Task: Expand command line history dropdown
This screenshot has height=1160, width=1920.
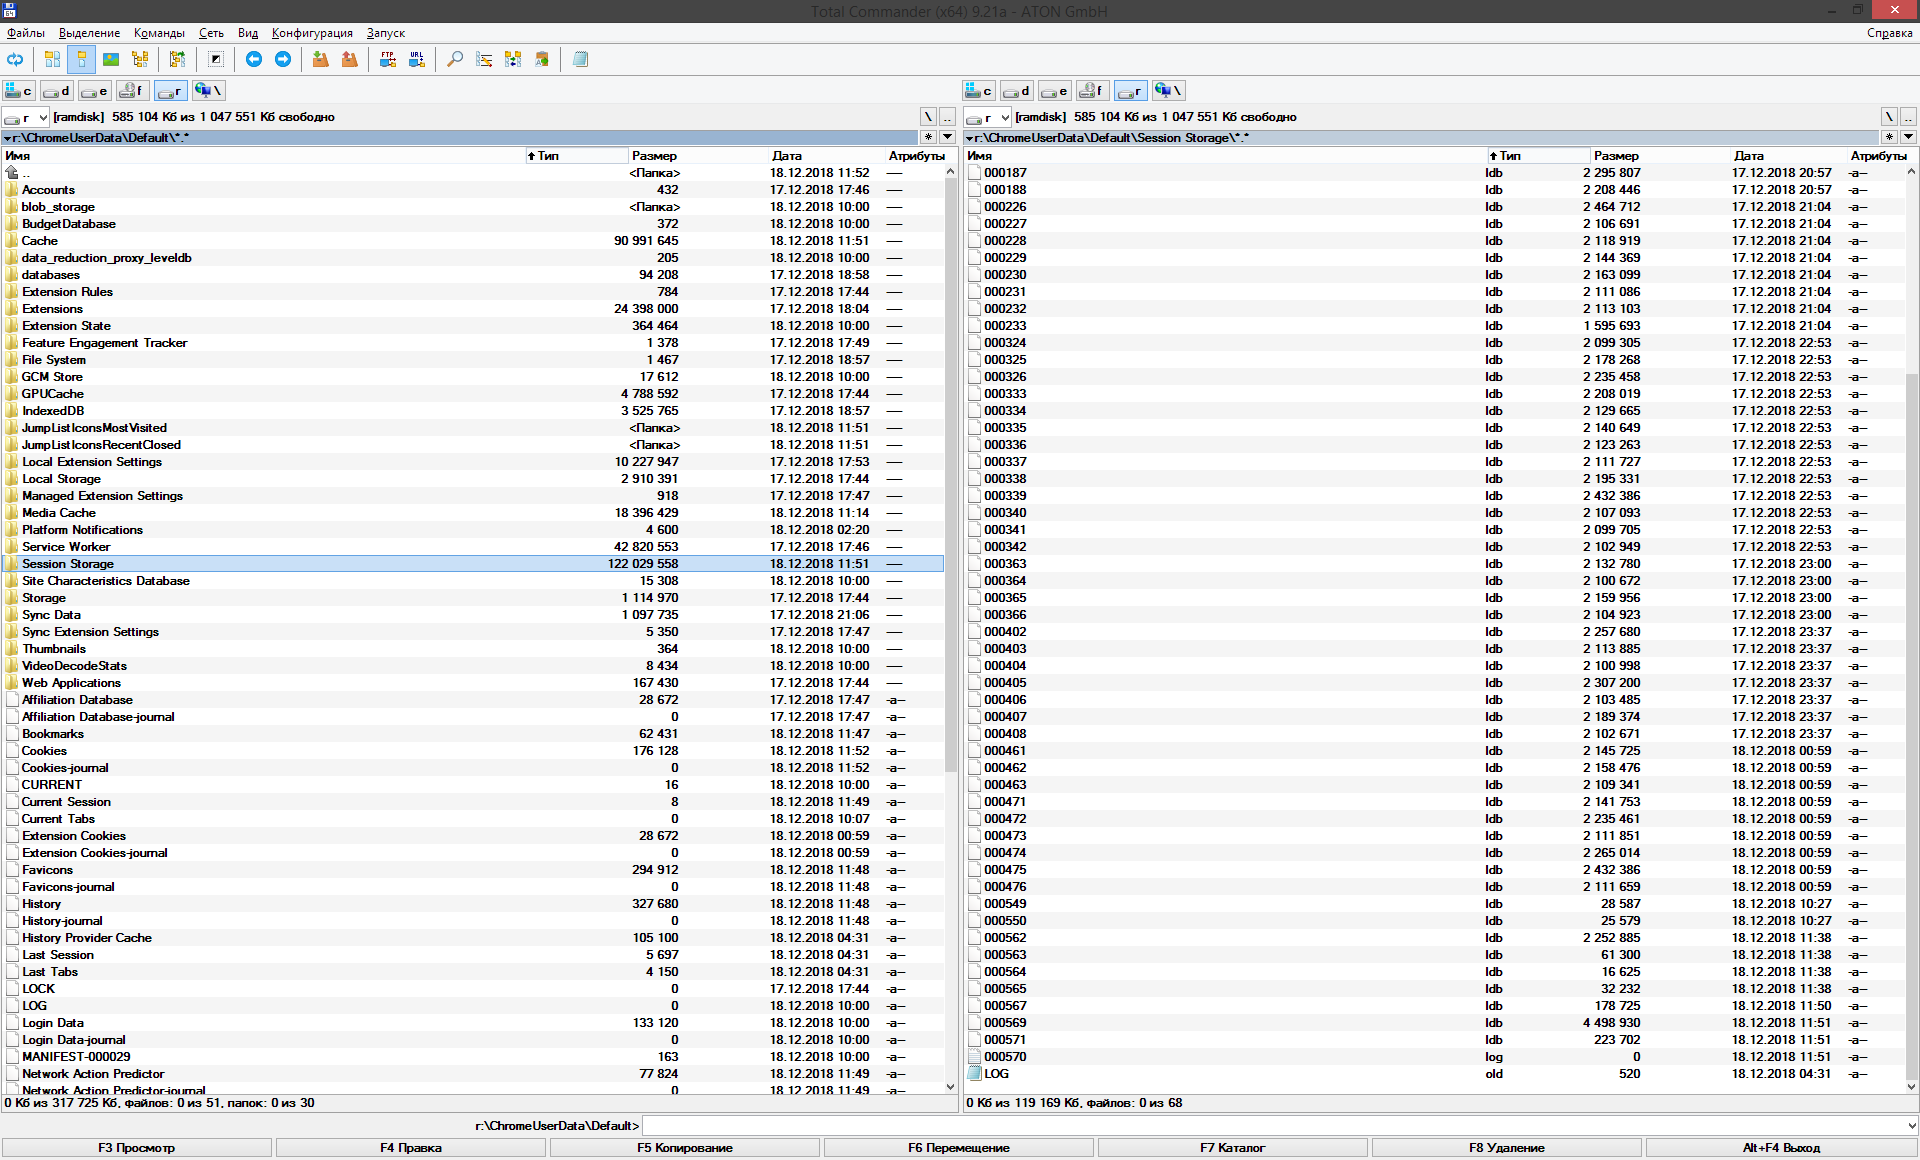Action: (1911, 1126)
